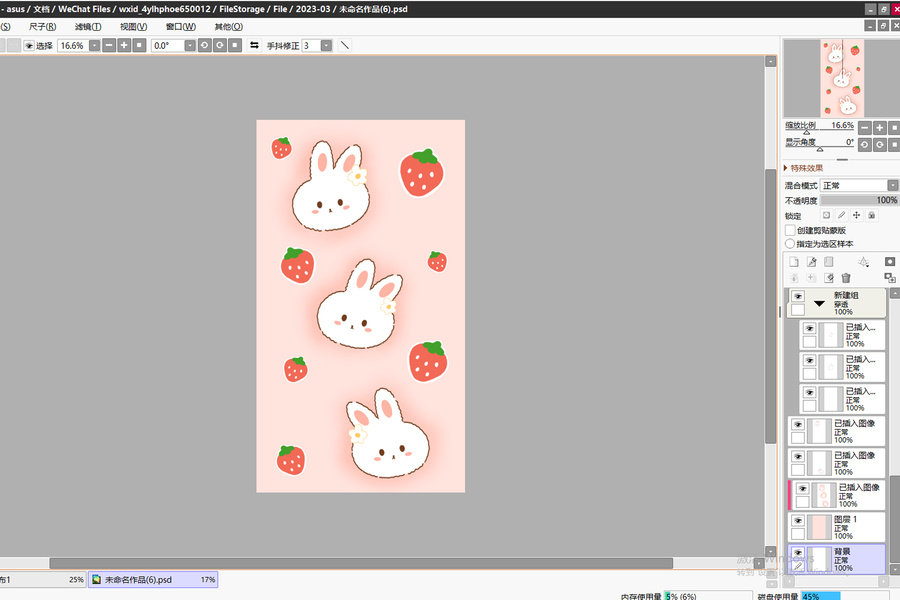Open the 16.6% zoom dropdown in toolbar

point(95,45)
